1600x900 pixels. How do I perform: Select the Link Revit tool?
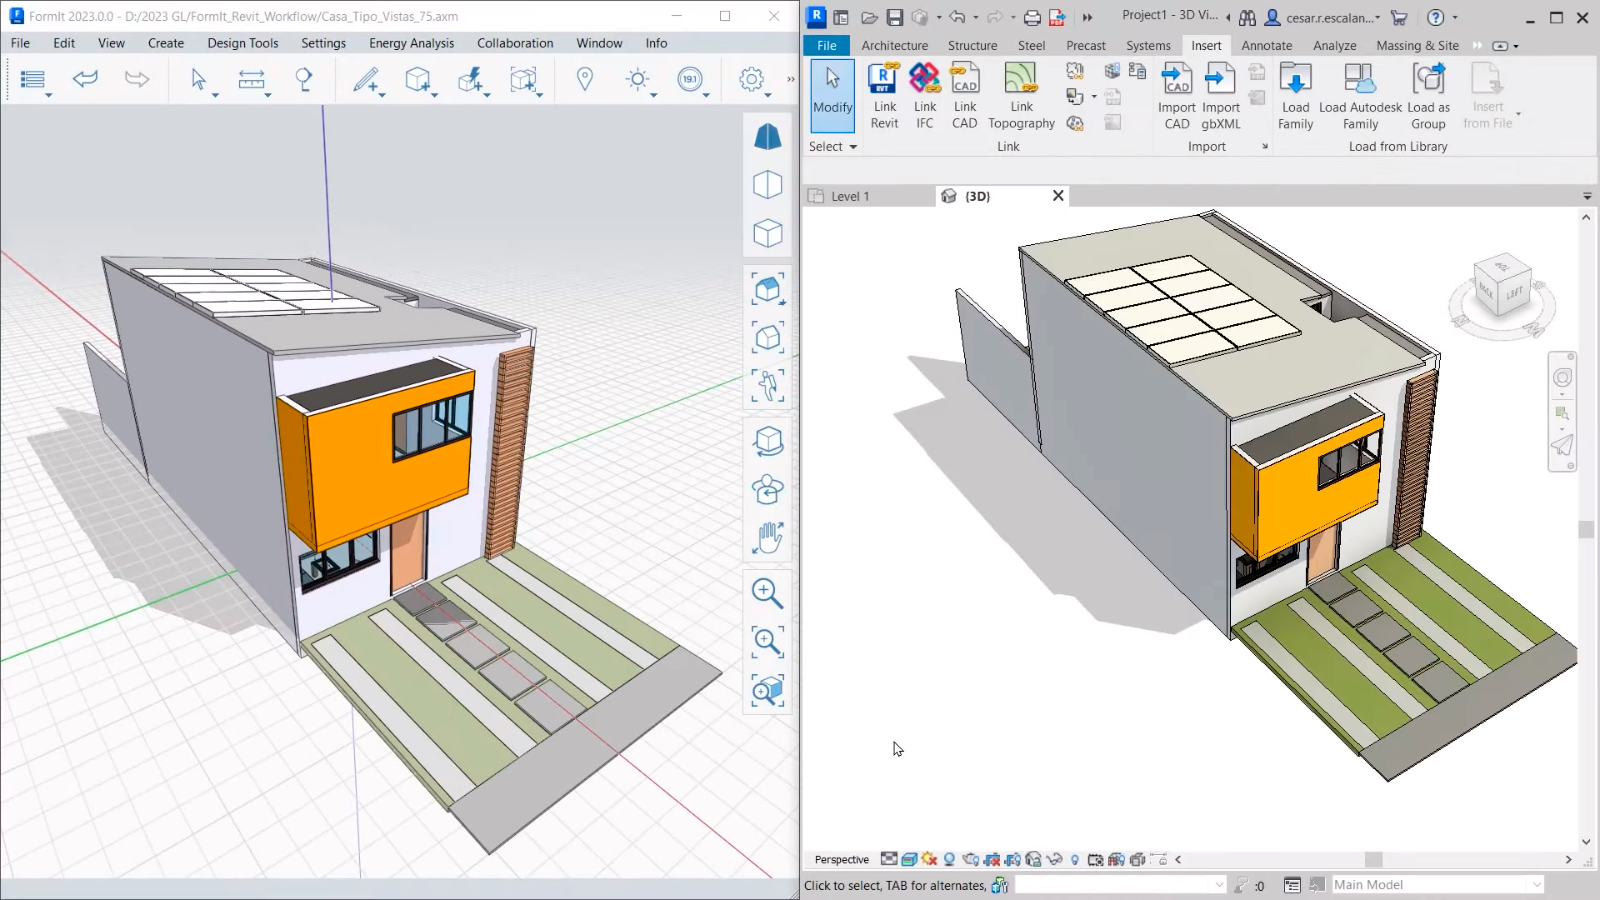(884, 95)
